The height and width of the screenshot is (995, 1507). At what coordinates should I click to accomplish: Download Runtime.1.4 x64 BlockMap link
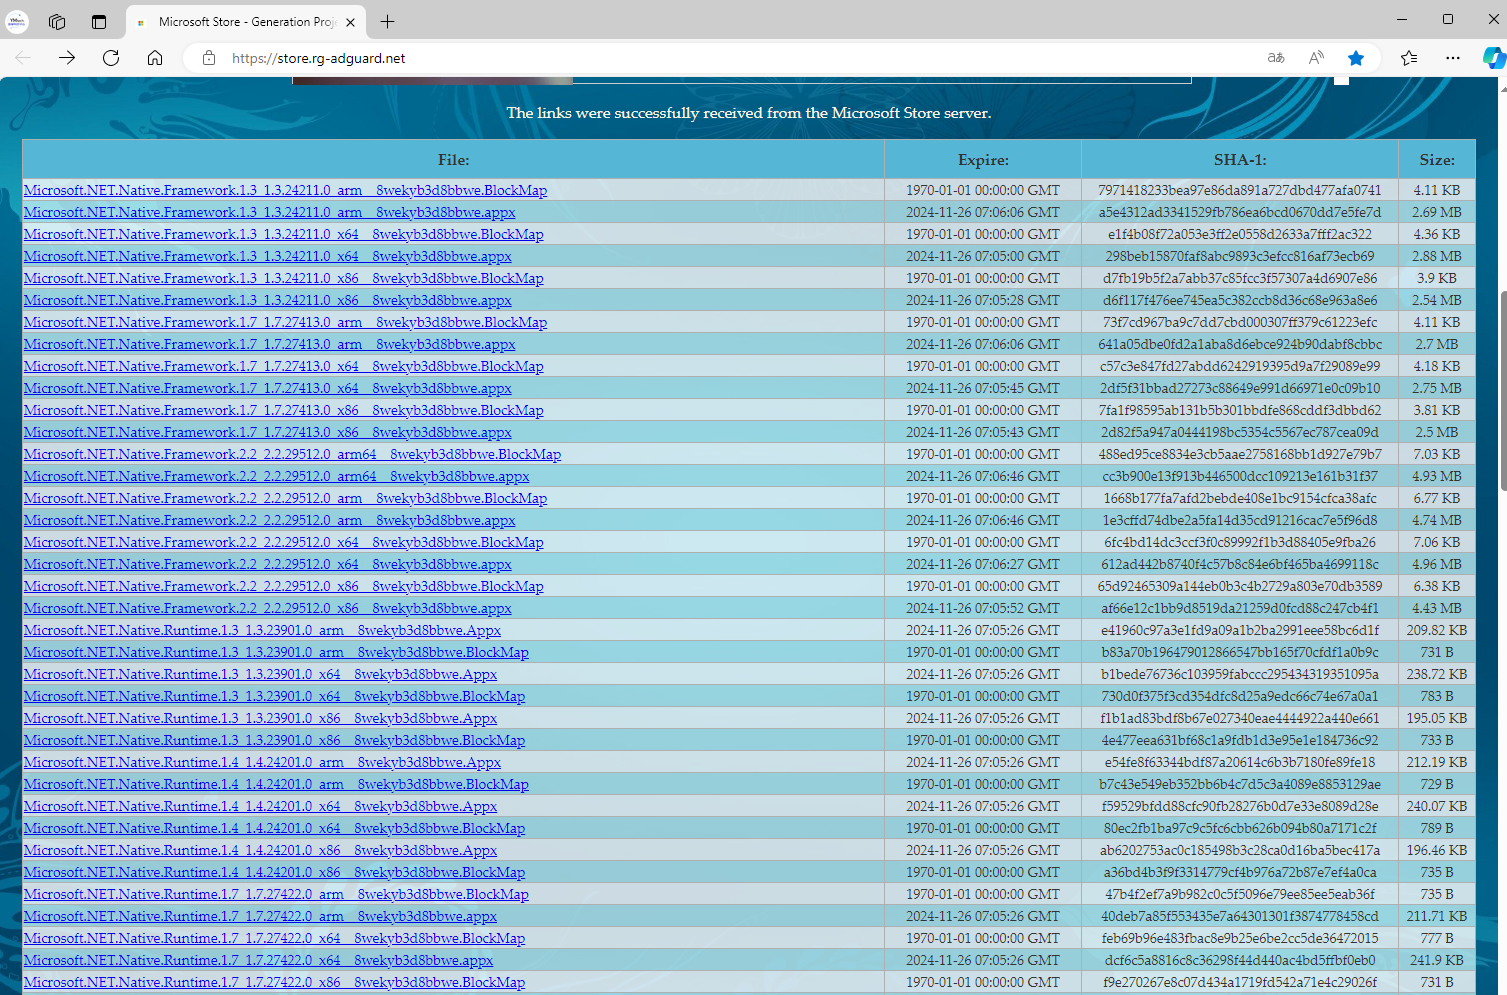274,828
